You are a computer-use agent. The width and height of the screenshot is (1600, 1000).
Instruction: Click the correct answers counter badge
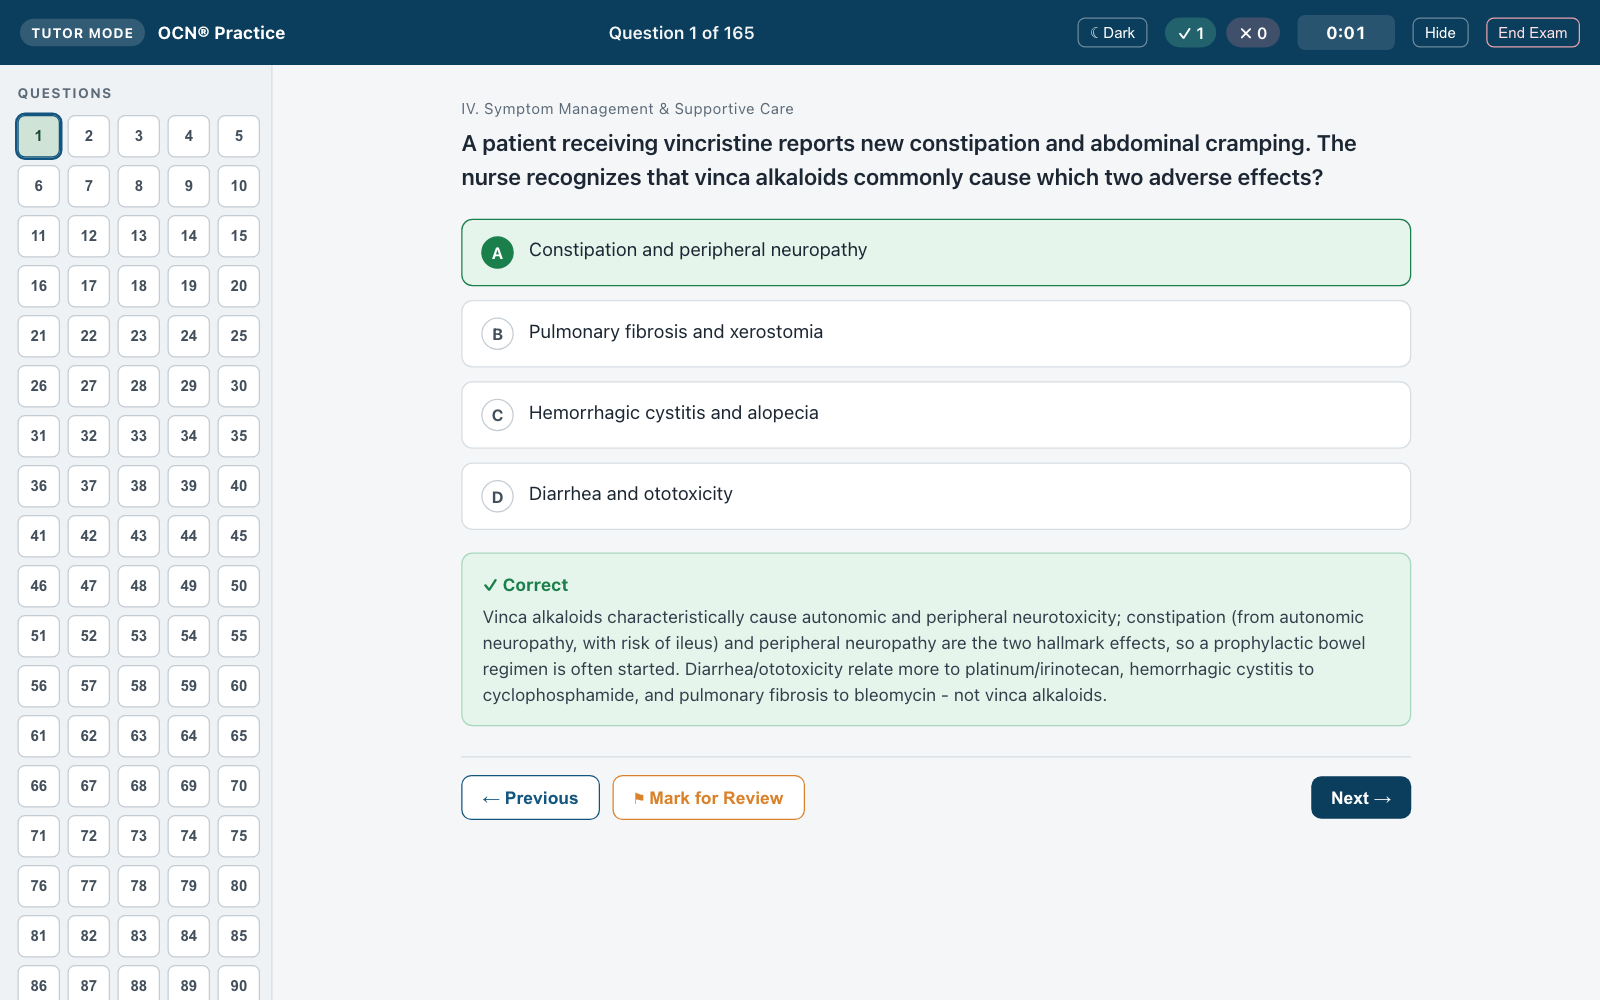(x=1190, y=33)
